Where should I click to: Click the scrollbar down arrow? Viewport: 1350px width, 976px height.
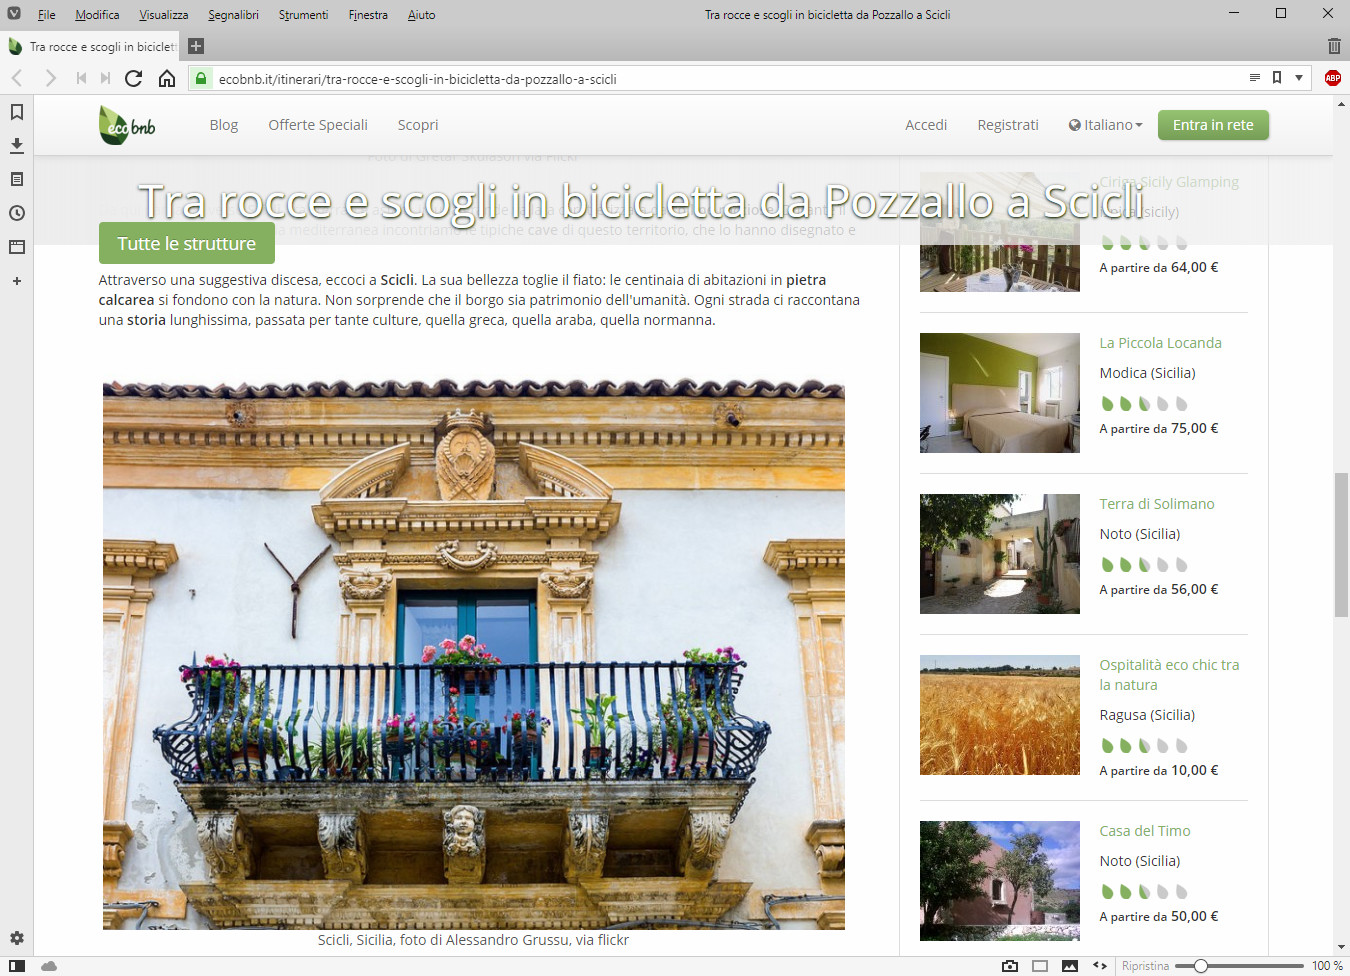click(x=1341, y=948)
